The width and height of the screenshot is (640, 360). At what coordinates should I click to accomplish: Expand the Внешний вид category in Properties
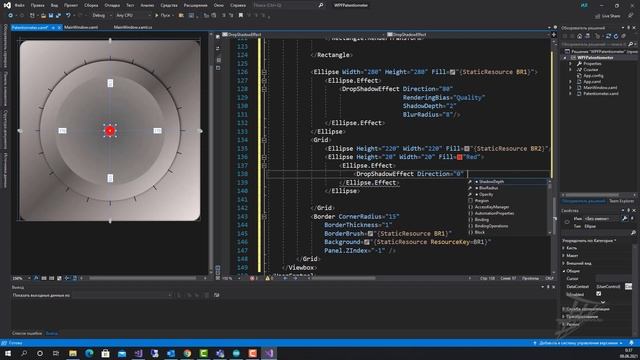coord(564,263)
